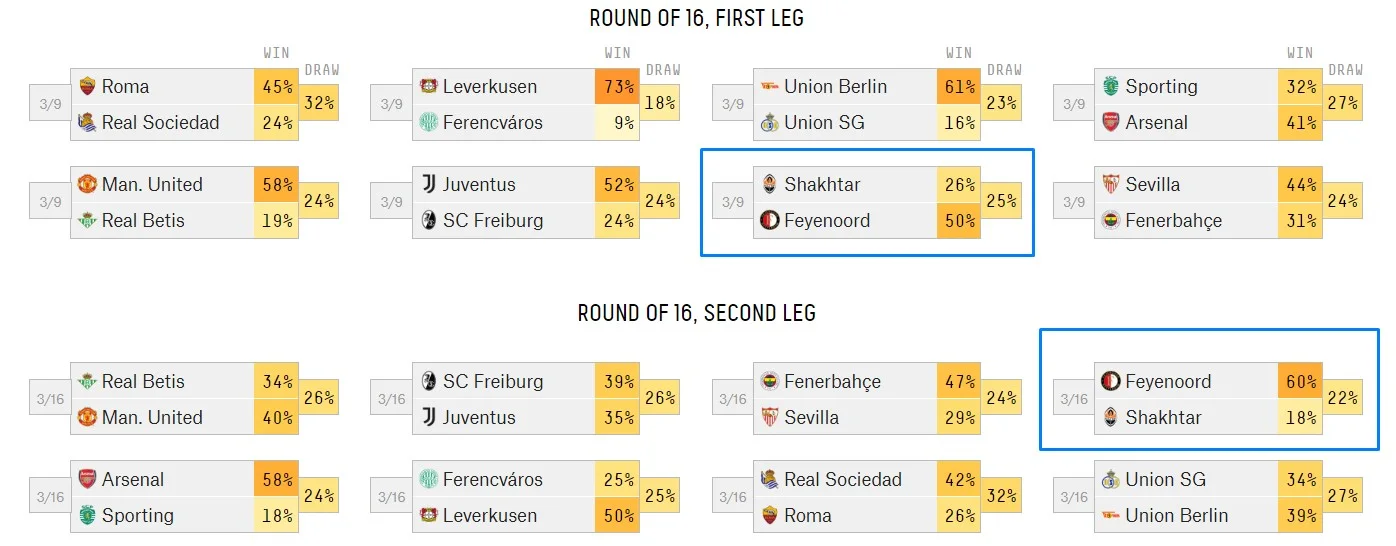This screenshot has width=1396, height=546.
Task: Click Feyenoord 60% win probability cell
Action: [x=1300, y=381]
